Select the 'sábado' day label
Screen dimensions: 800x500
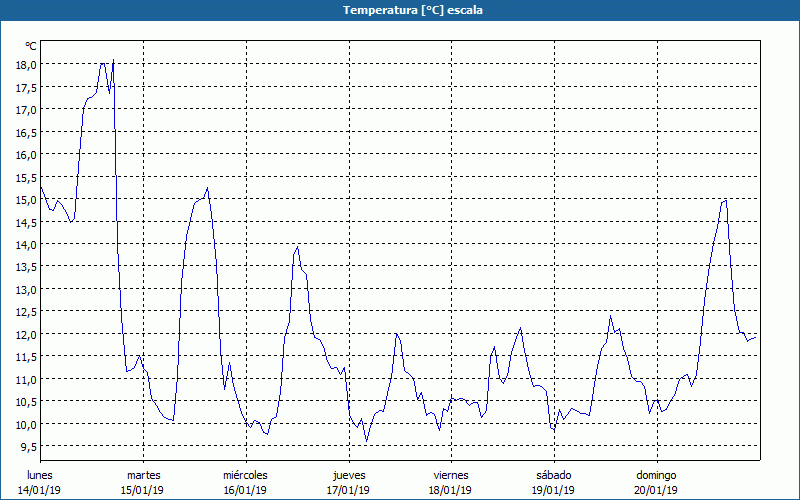click(554, 475)
